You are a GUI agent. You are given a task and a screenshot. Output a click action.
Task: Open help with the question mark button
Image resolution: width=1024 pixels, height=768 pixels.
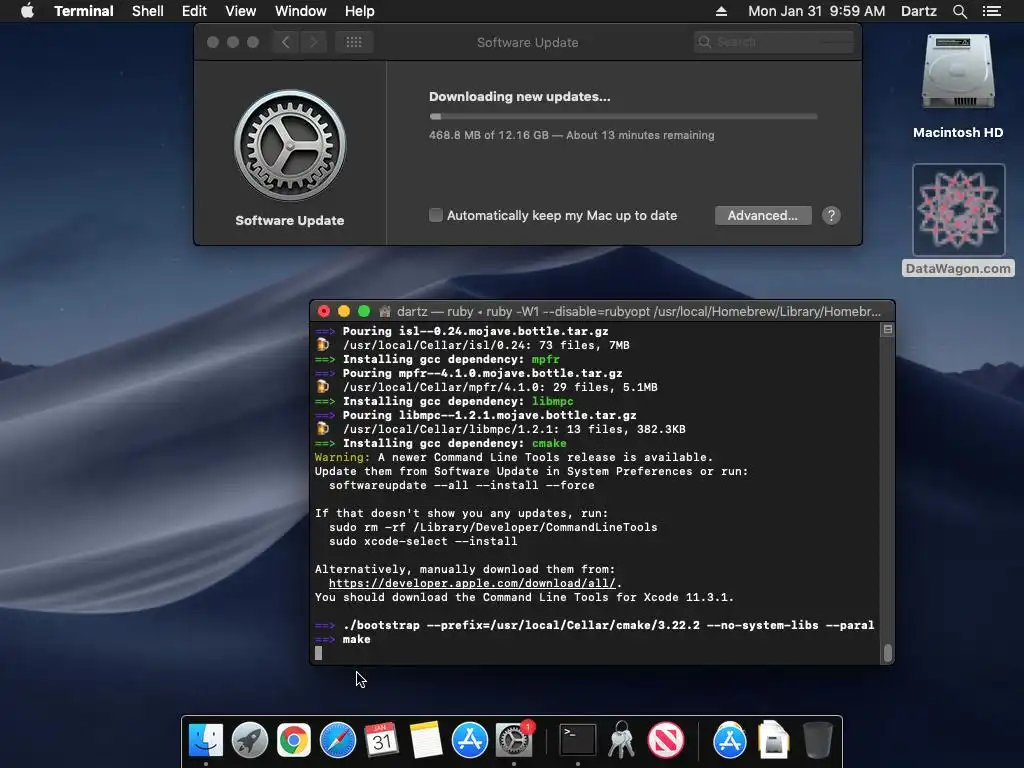[x=831, y=216]
